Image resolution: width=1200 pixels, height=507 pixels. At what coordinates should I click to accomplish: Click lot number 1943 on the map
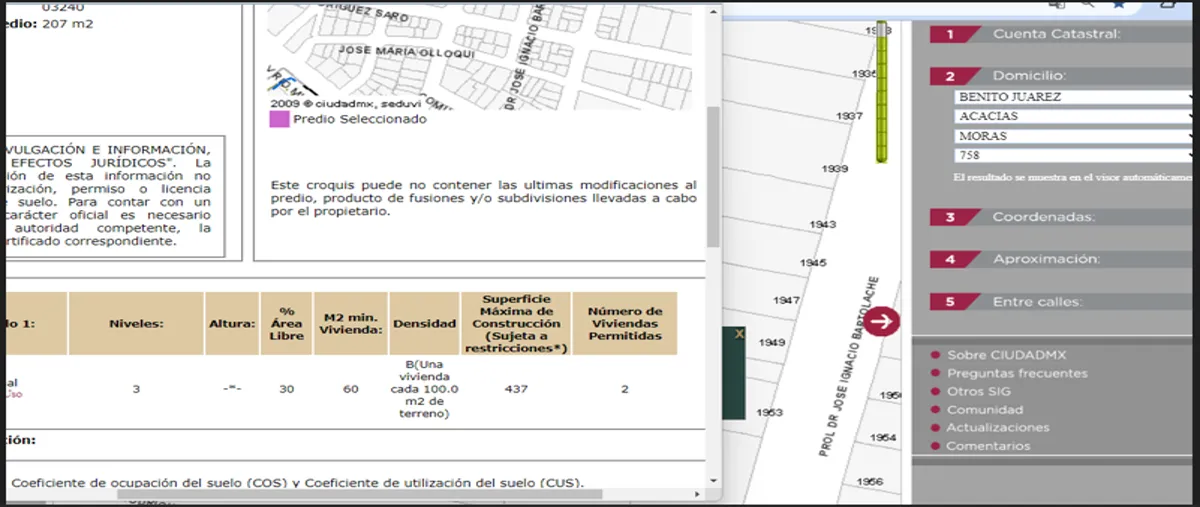coord(823,224)
